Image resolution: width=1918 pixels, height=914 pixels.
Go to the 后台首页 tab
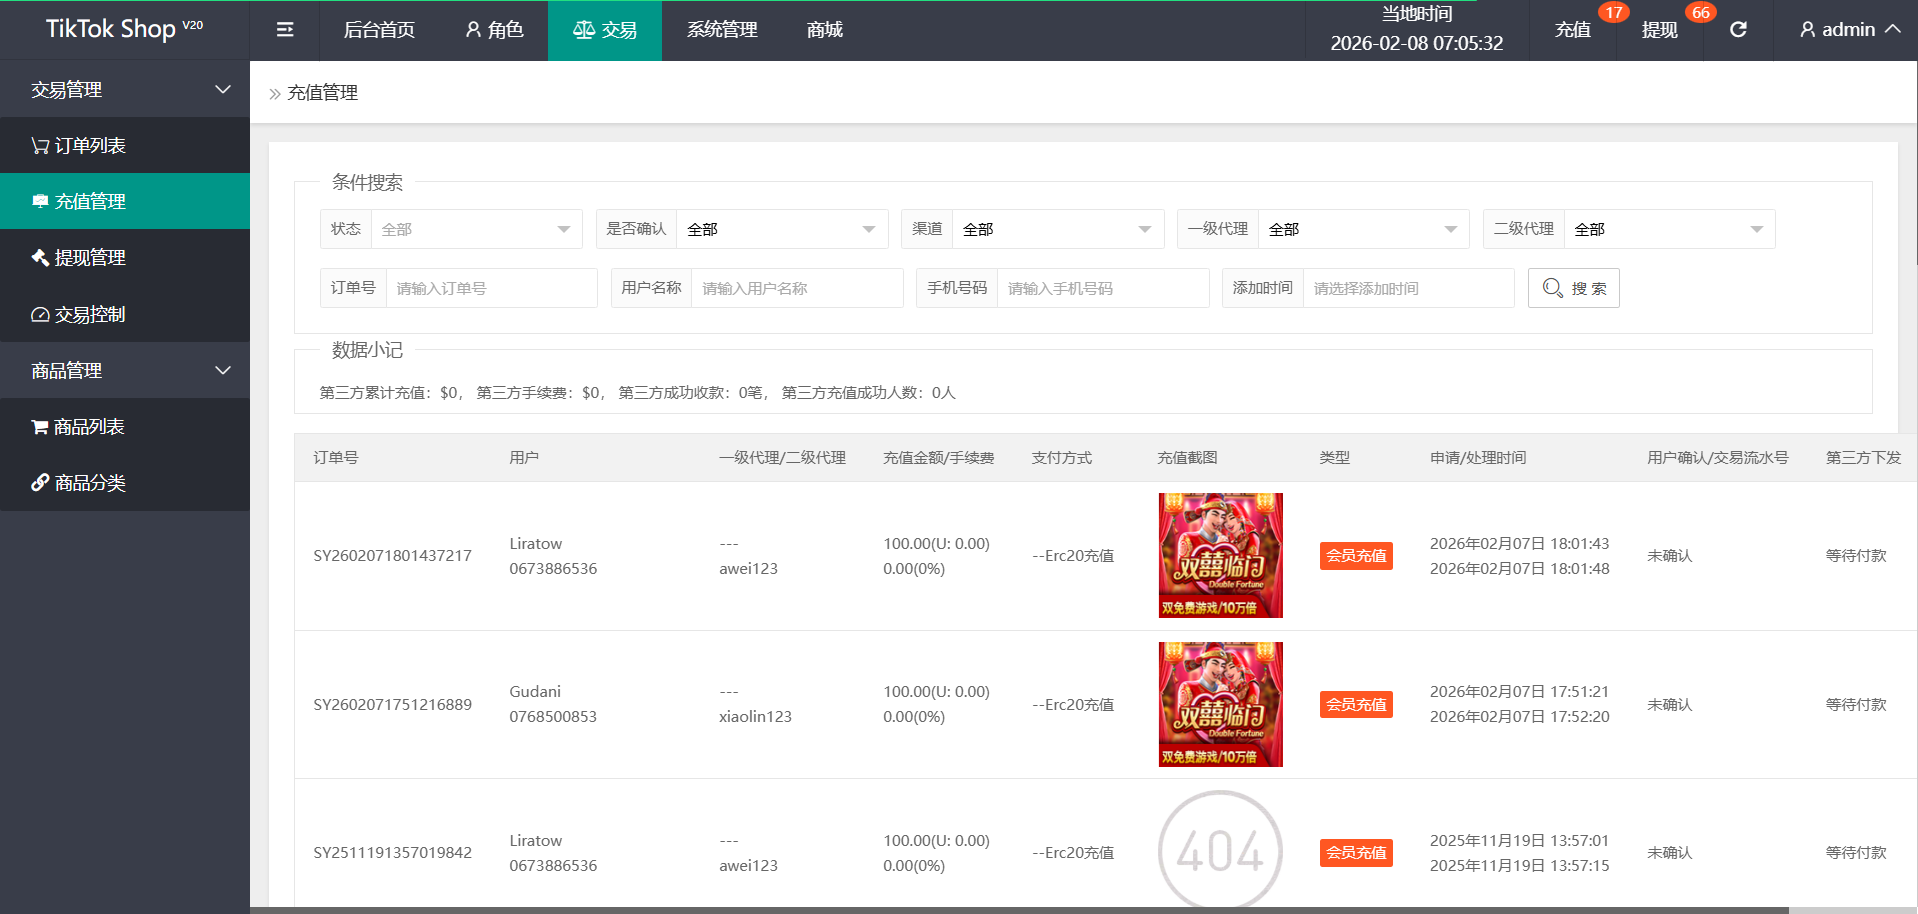click(x=379, y=30)
